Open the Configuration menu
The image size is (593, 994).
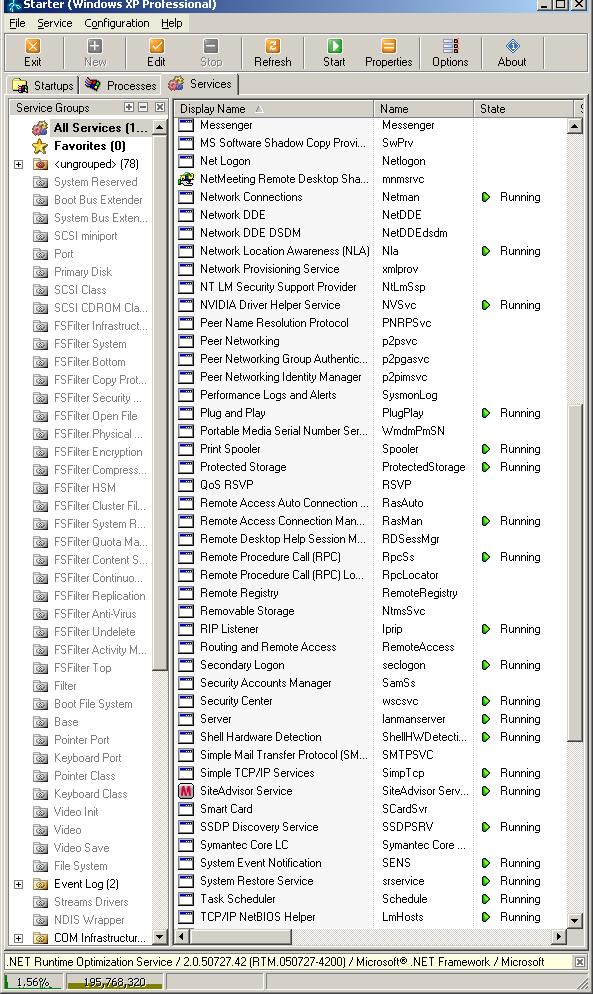[x=117, y=23]
